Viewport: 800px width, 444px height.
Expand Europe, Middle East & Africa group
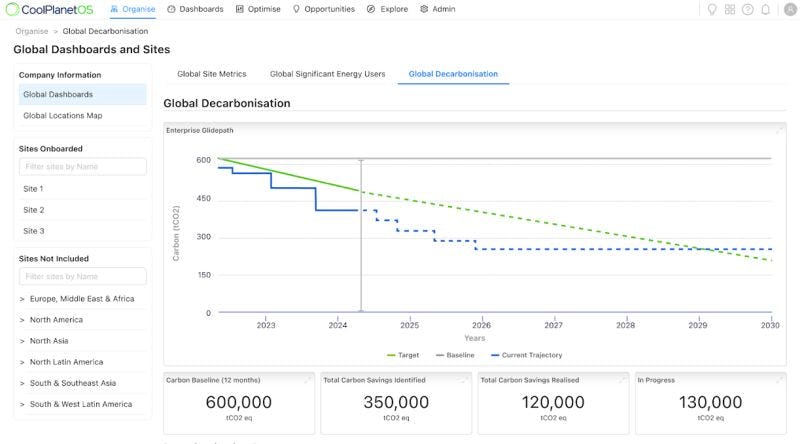click(81, 298)
